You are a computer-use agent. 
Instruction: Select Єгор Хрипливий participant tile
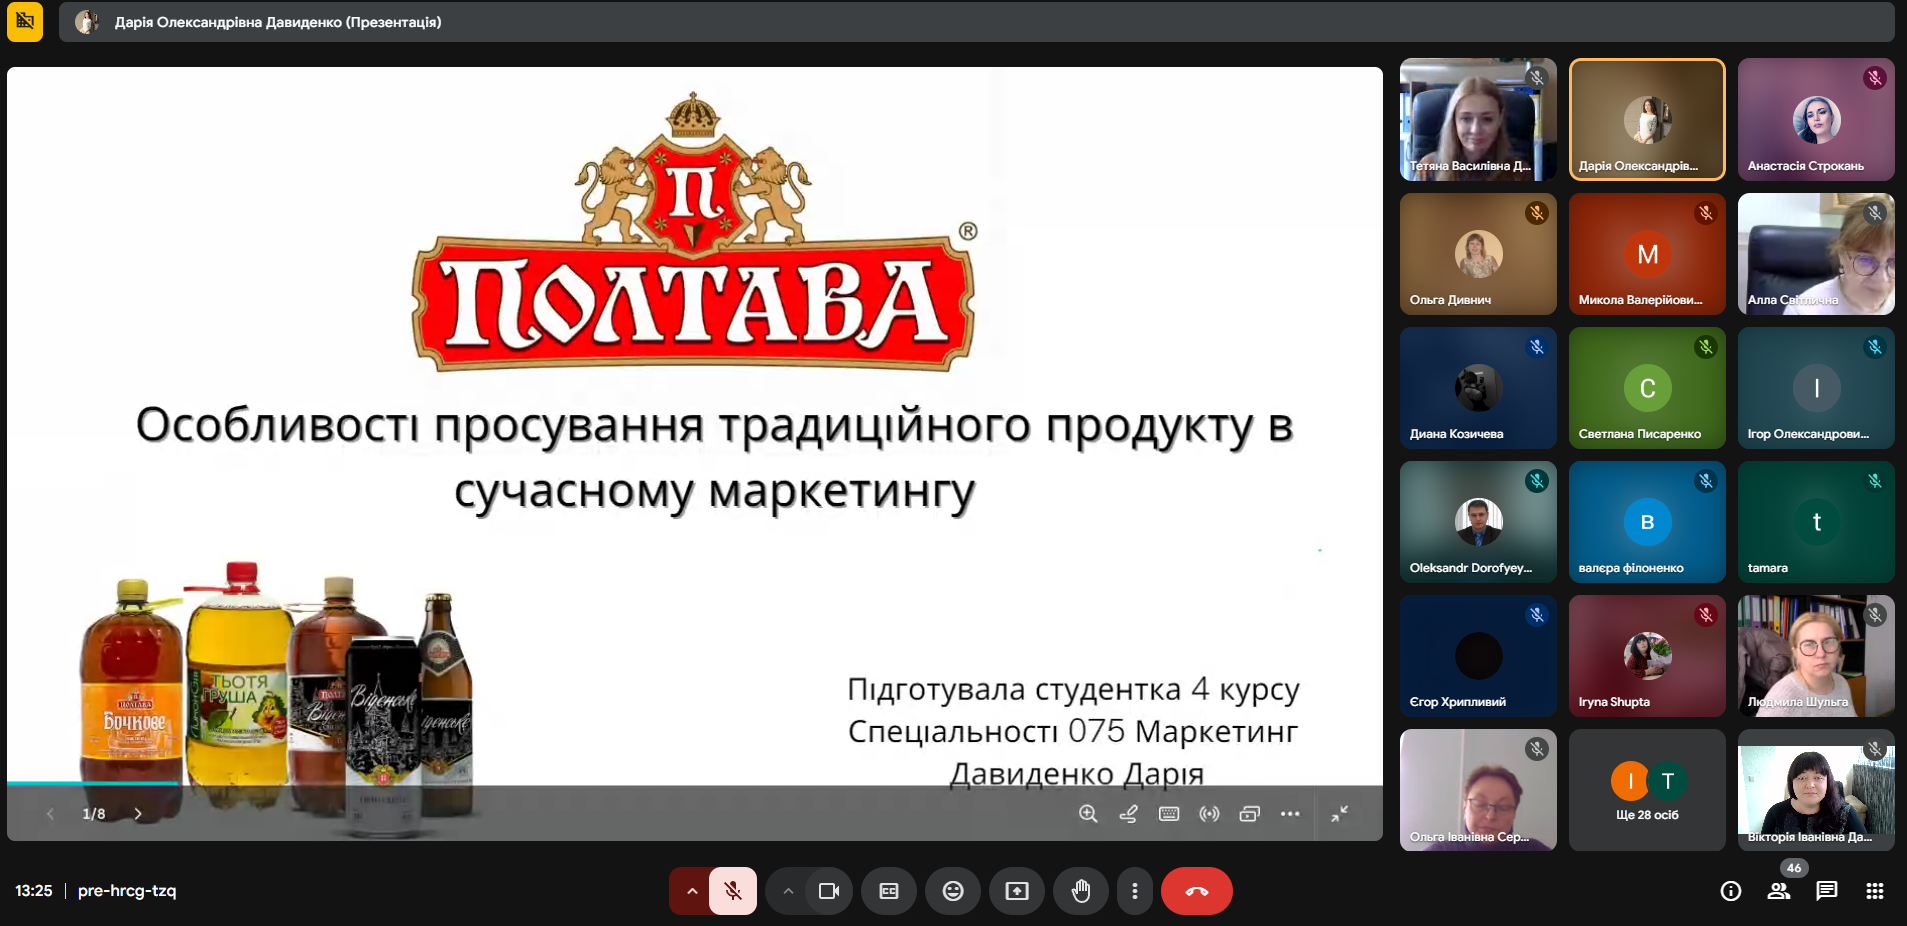click(x=1478, y=656)
